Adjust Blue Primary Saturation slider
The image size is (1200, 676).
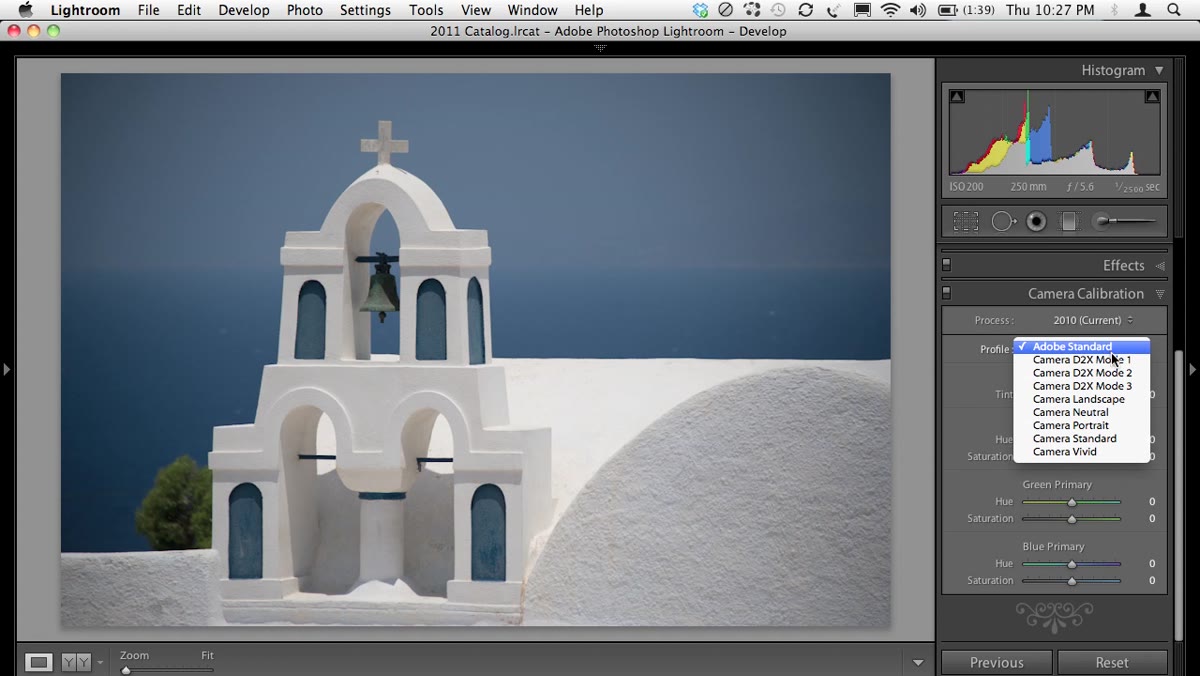(x=1071, y=581)
